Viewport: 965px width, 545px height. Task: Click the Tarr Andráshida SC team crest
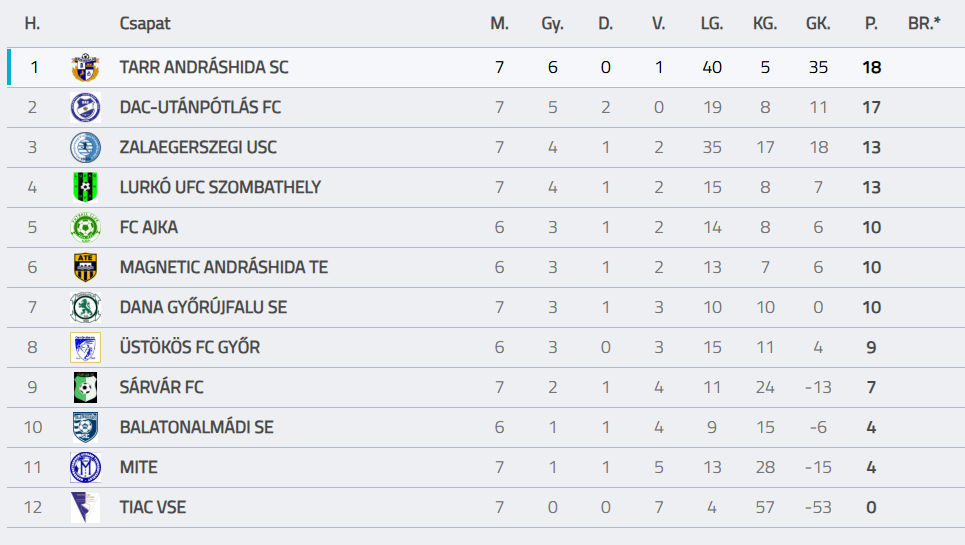pyautogui.click(x=85, y=68)
